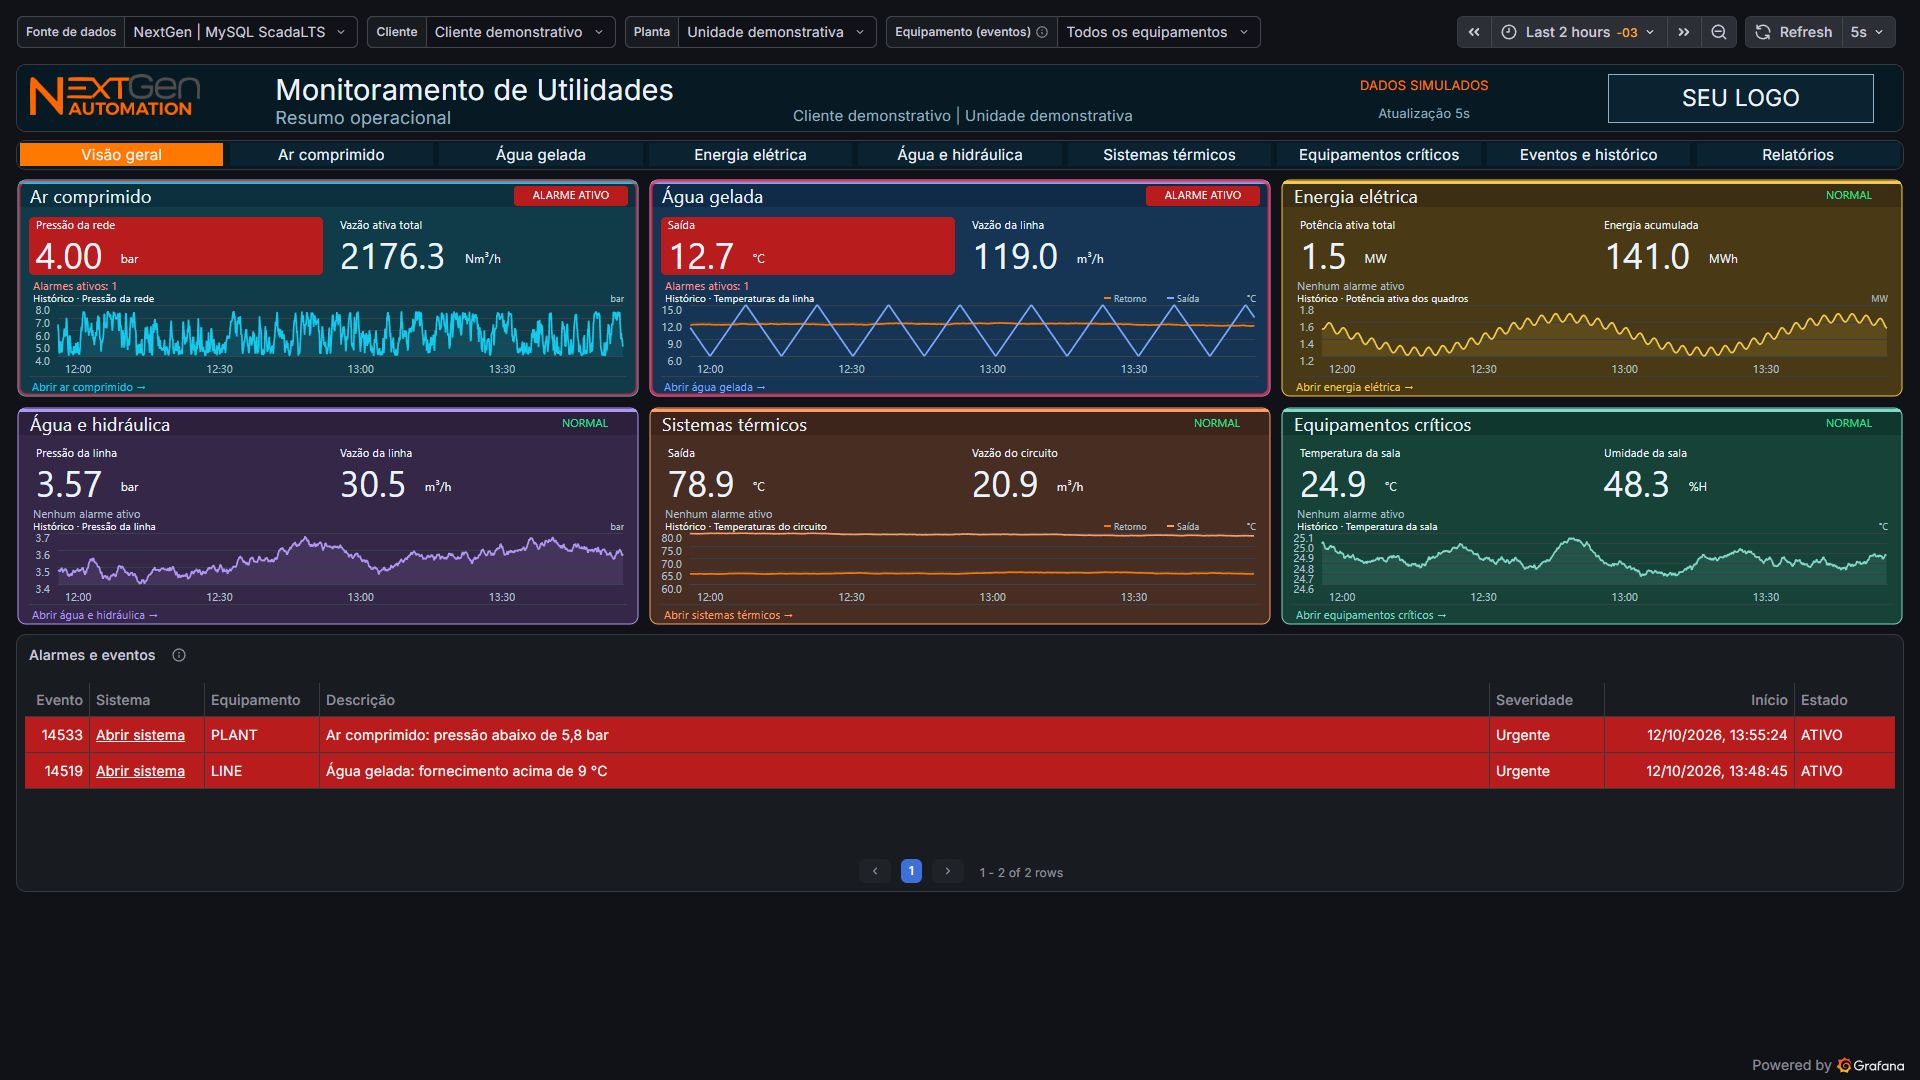Click the SEU LOGO placeholder box
The width and height of the screenshot is (1920, 1080).
tap(1740, 98)
